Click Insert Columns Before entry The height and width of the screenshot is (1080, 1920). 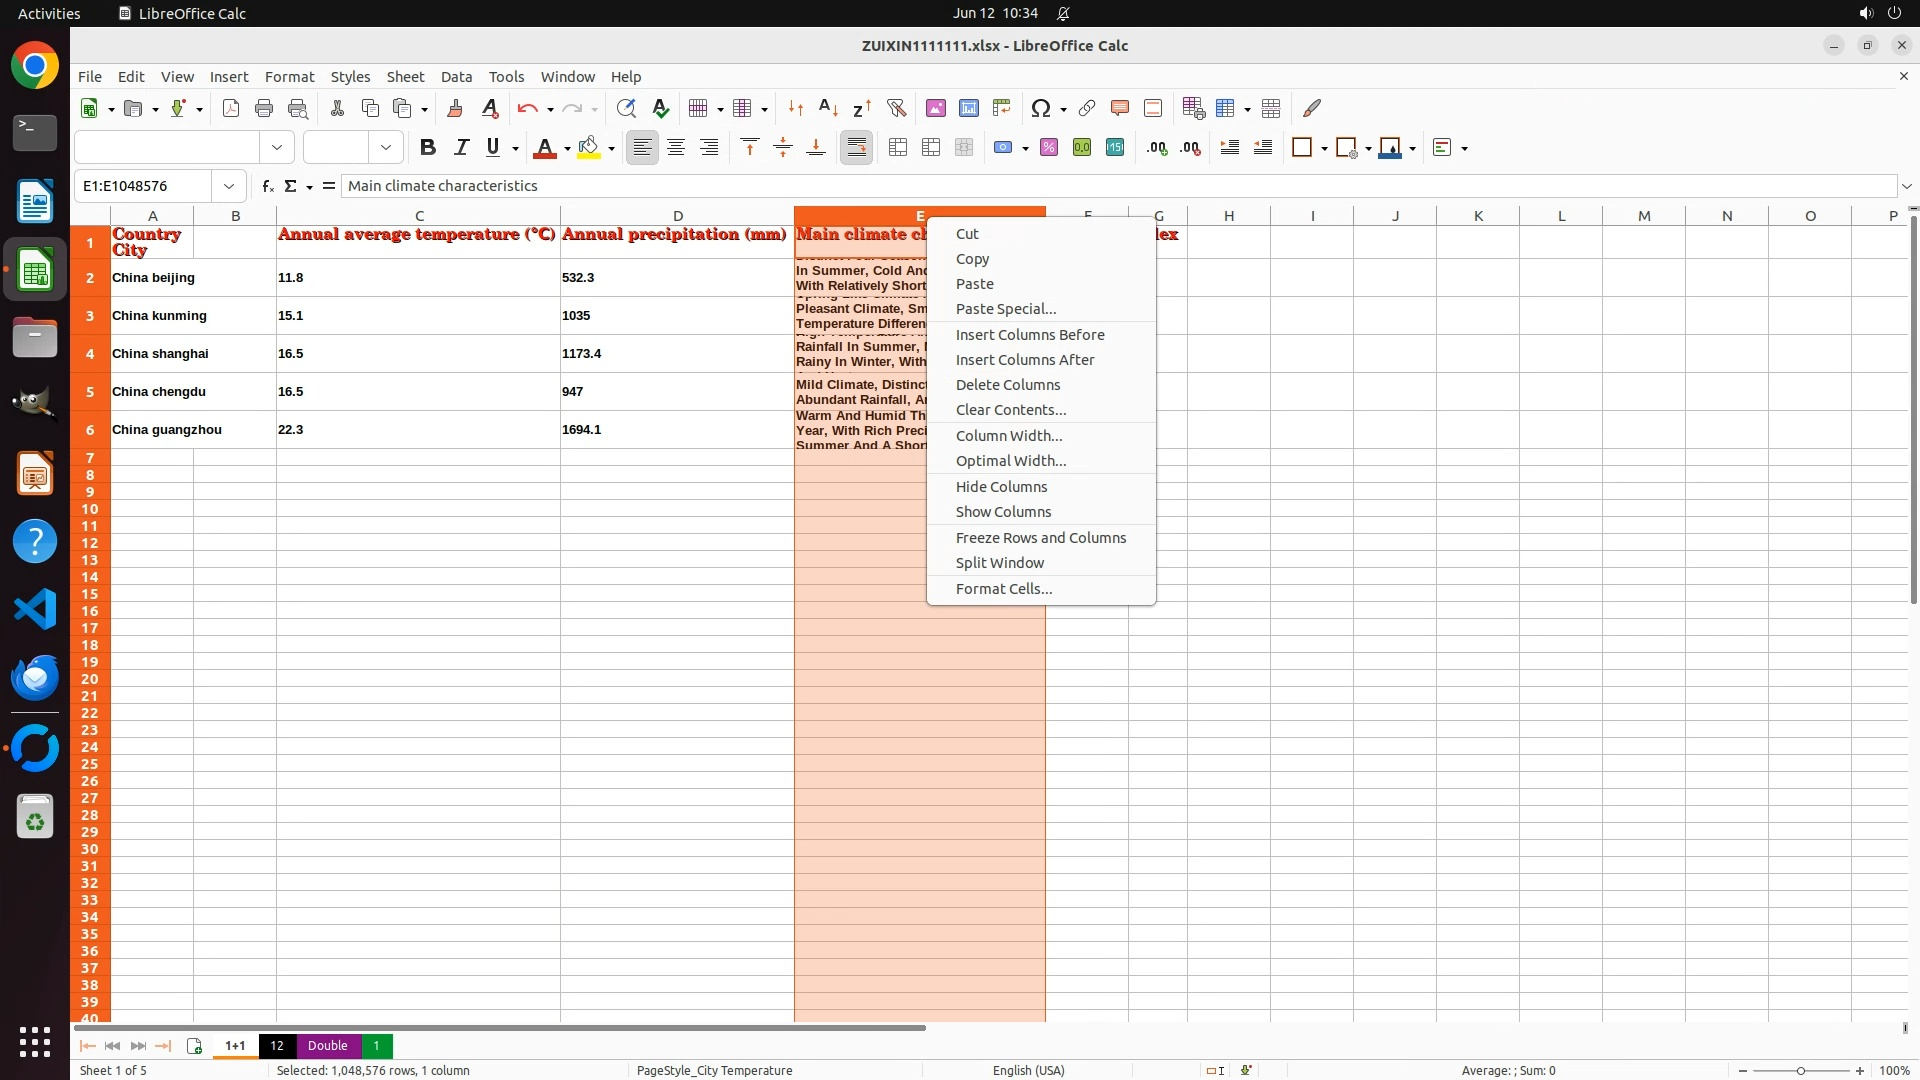coord(1029,335)
